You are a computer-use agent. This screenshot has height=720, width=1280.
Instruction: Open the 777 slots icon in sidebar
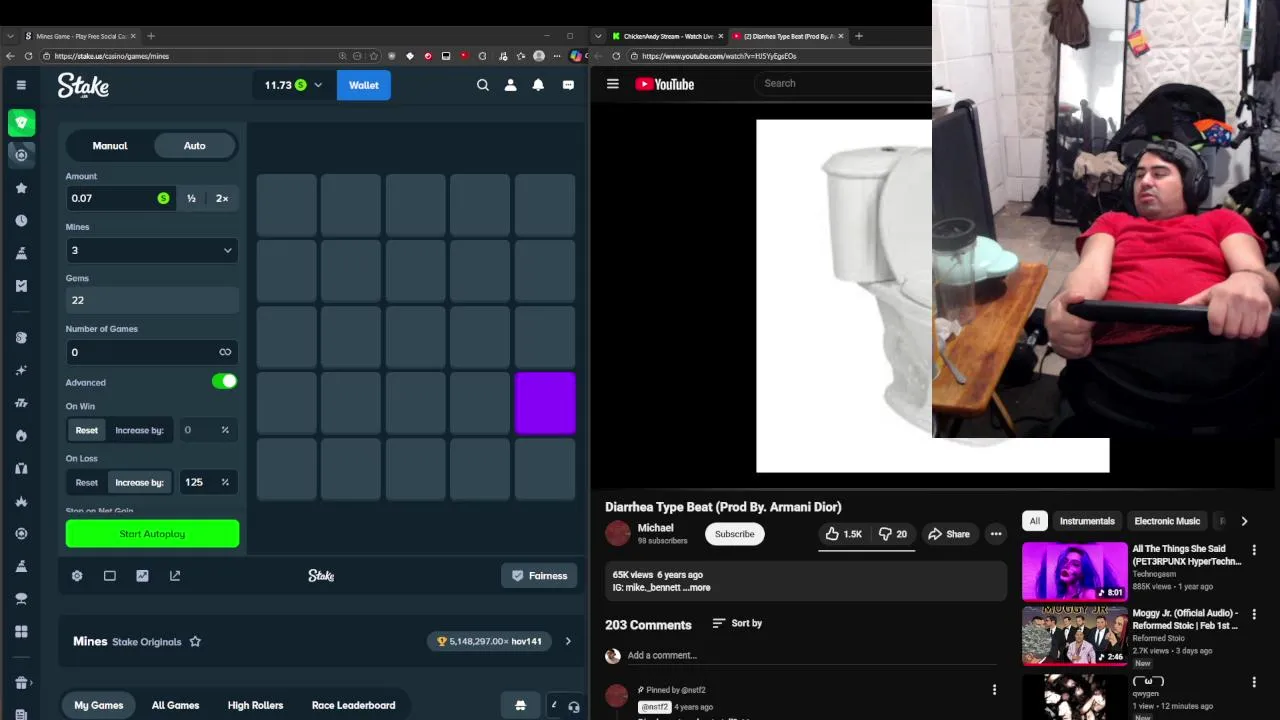pyautogui.click(x=21, y=403)
